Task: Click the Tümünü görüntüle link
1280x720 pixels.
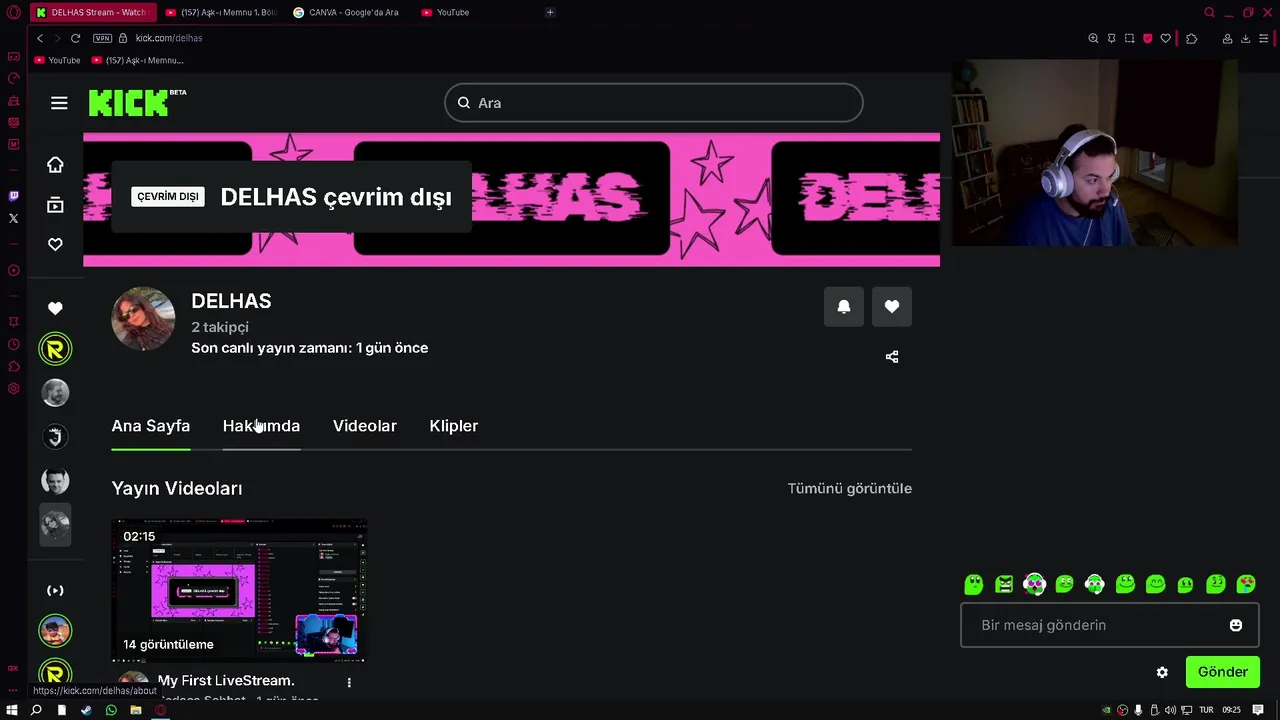Action: pyautogui.click(x=850, y=488)
